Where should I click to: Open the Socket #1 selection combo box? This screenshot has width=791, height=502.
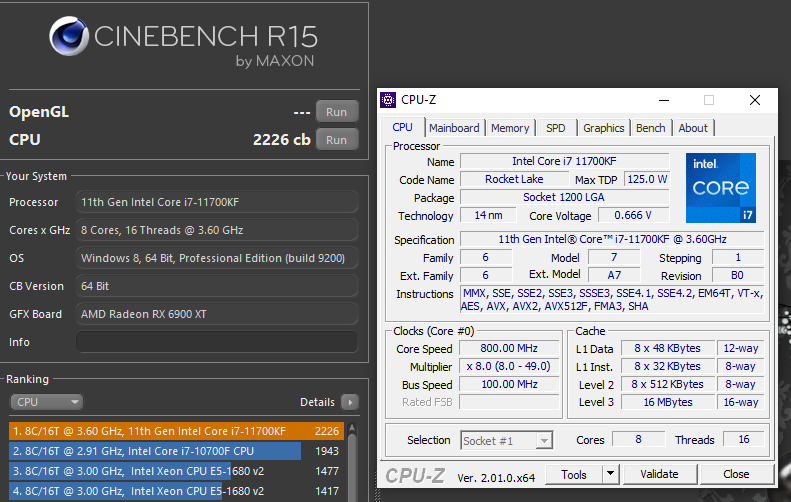pos(506,440)
